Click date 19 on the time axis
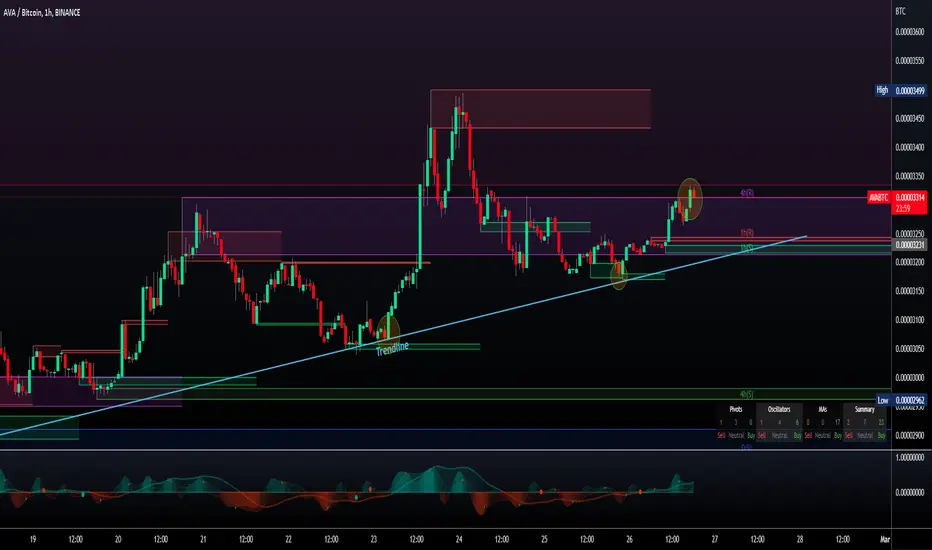The image size is (932, 550). (33, 539)
